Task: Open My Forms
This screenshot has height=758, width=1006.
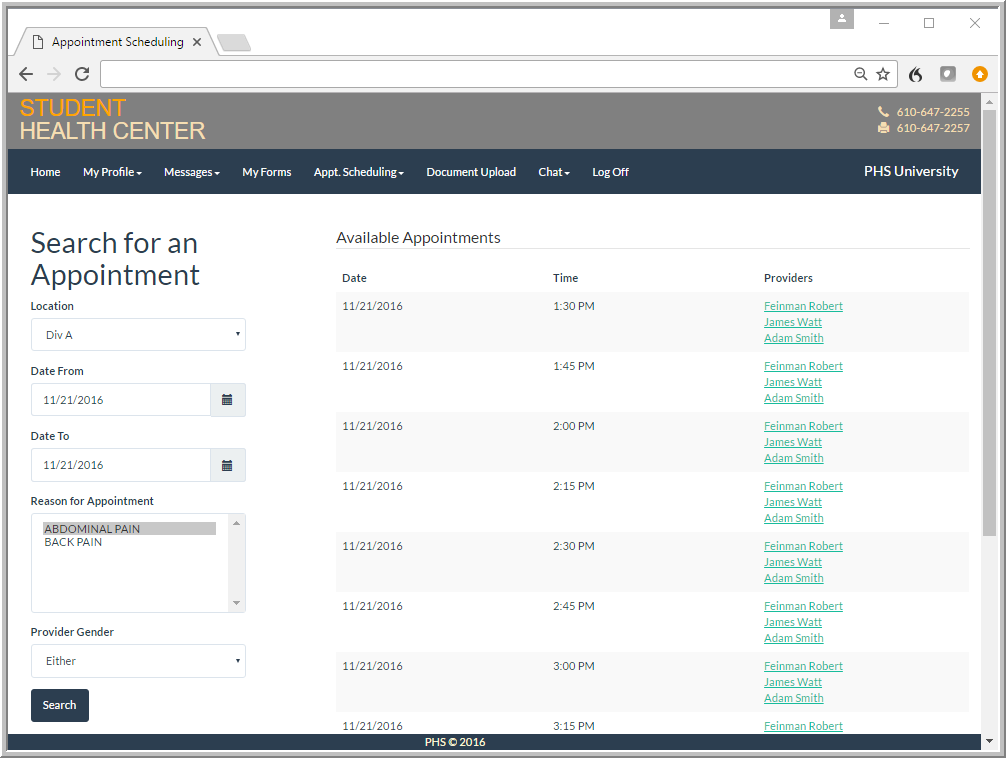Action: pos(266,172)
